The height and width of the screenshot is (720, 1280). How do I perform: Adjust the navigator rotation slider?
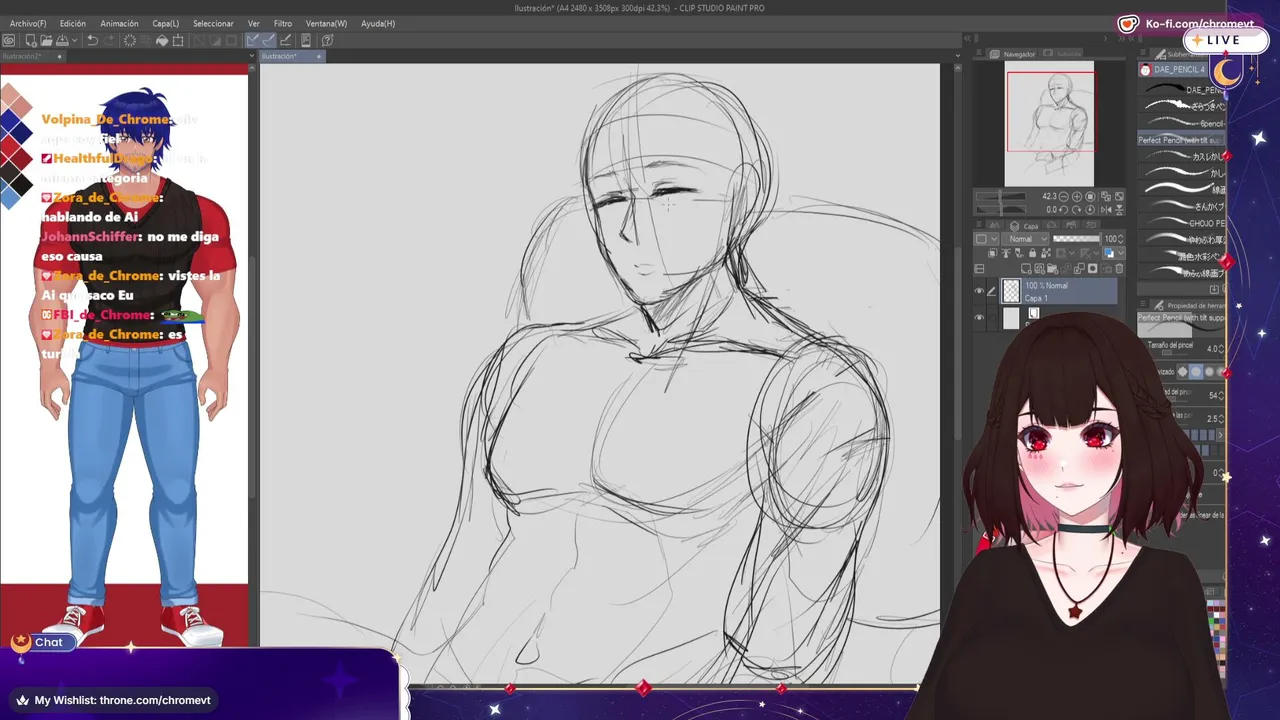(x=1000, y=210)
